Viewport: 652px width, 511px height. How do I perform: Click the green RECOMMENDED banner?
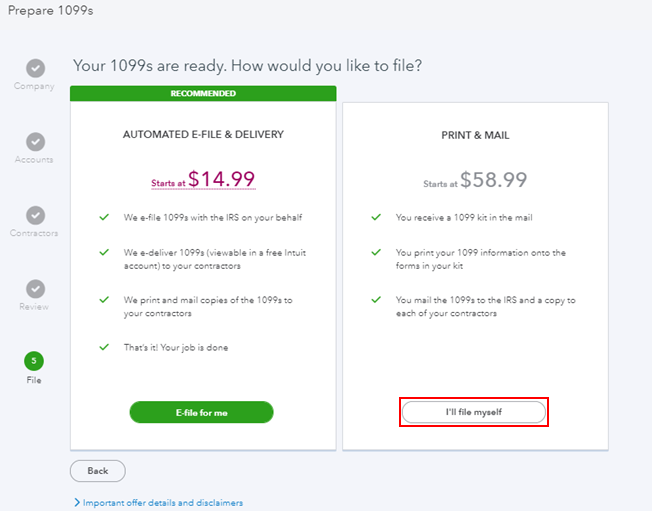click(x=203, y=94)
